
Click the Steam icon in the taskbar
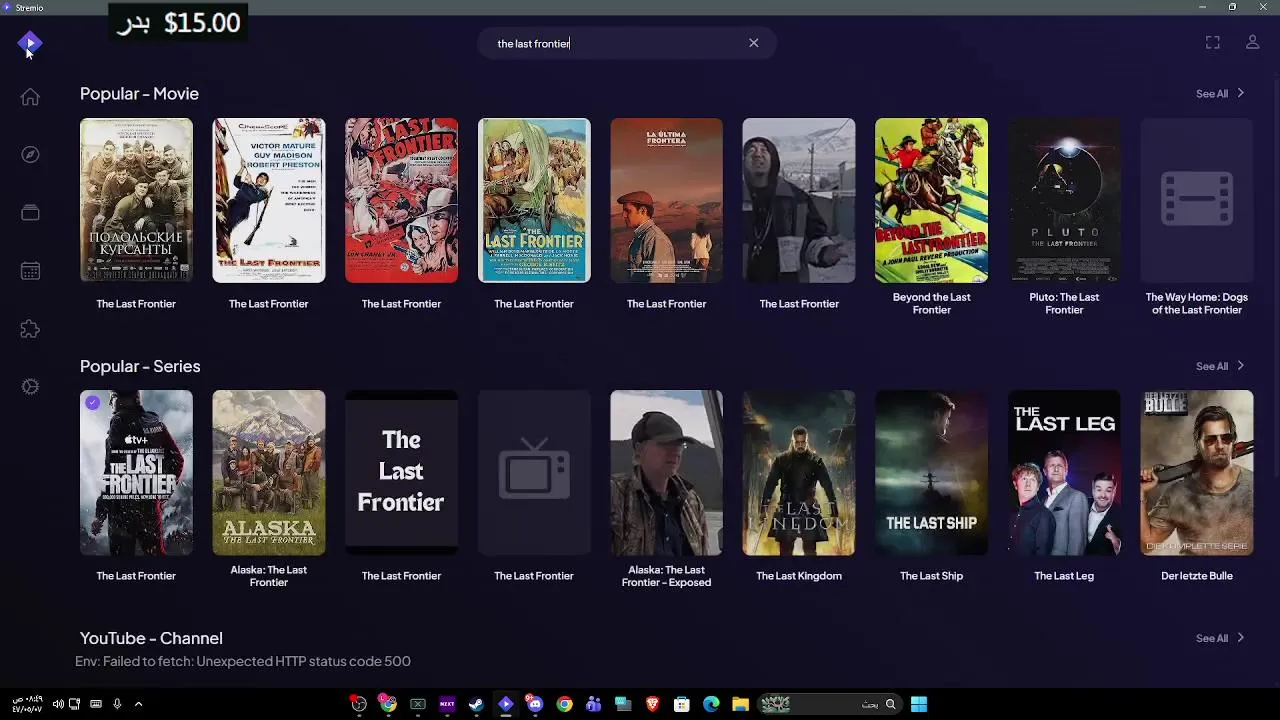476,704
